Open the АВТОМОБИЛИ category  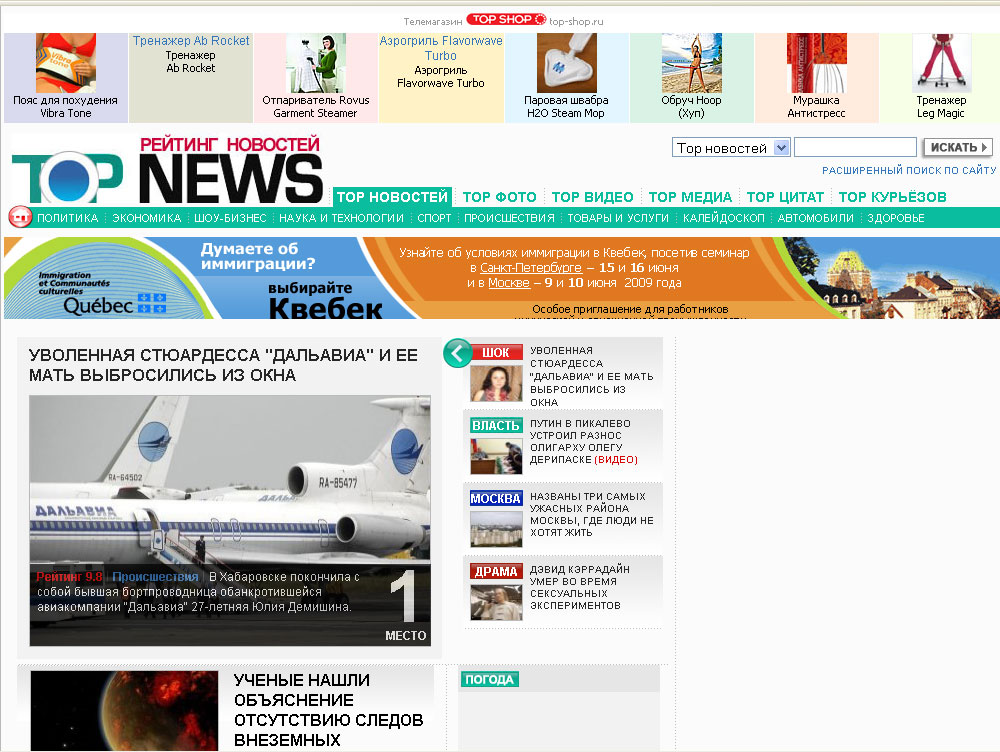coord(816,218)
